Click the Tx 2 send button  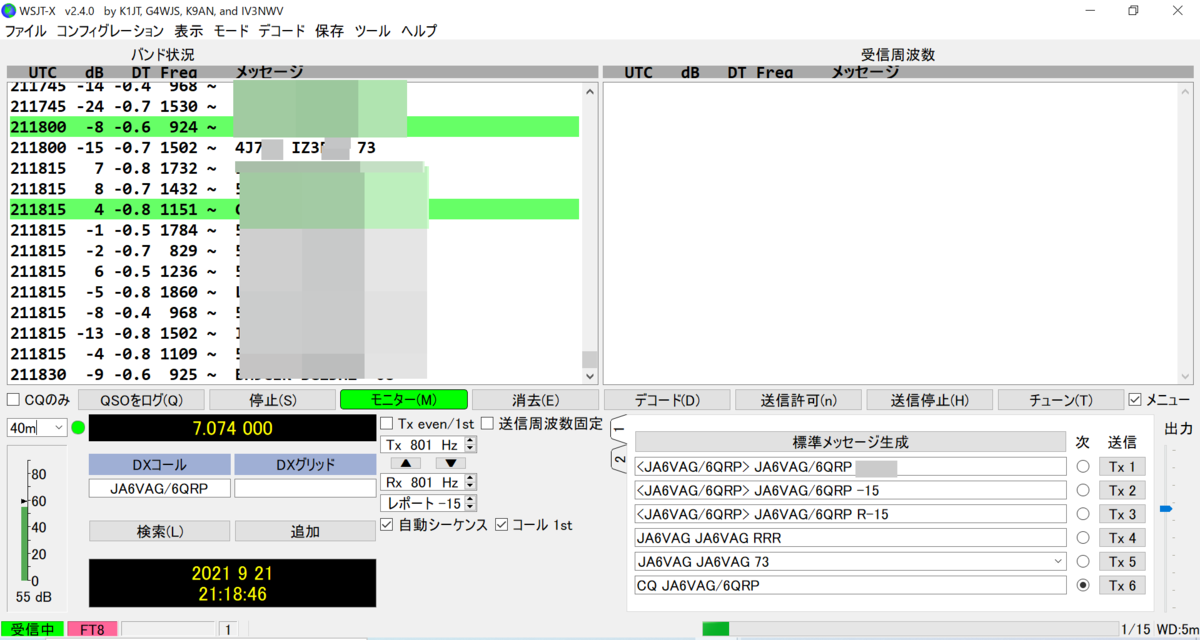(x=1122, y=491)
